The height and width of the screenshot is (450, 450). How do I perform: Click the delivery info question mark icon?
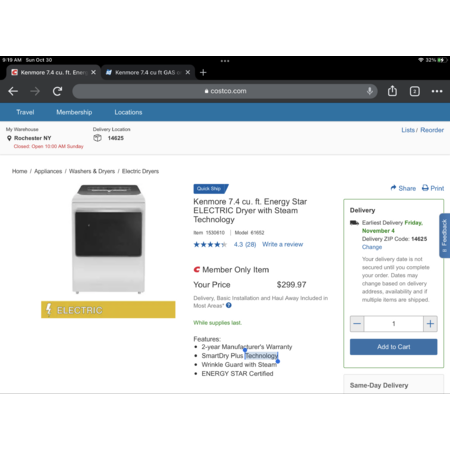(x=229, y=305)
